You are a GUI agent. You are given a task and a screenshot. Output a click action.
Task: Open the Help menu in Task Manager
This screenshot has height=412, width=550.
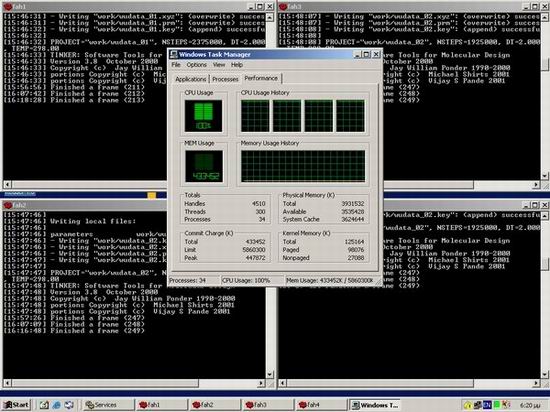pos(237,65)
